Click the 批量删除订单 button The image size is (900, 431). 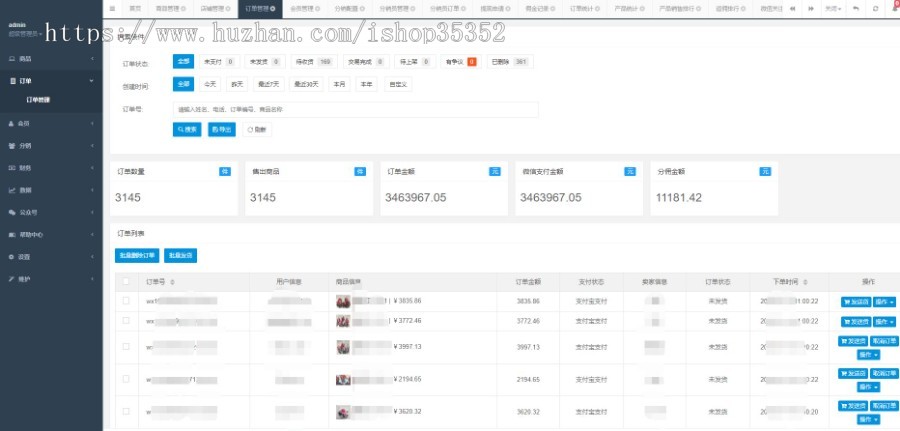tap(137, 255)
